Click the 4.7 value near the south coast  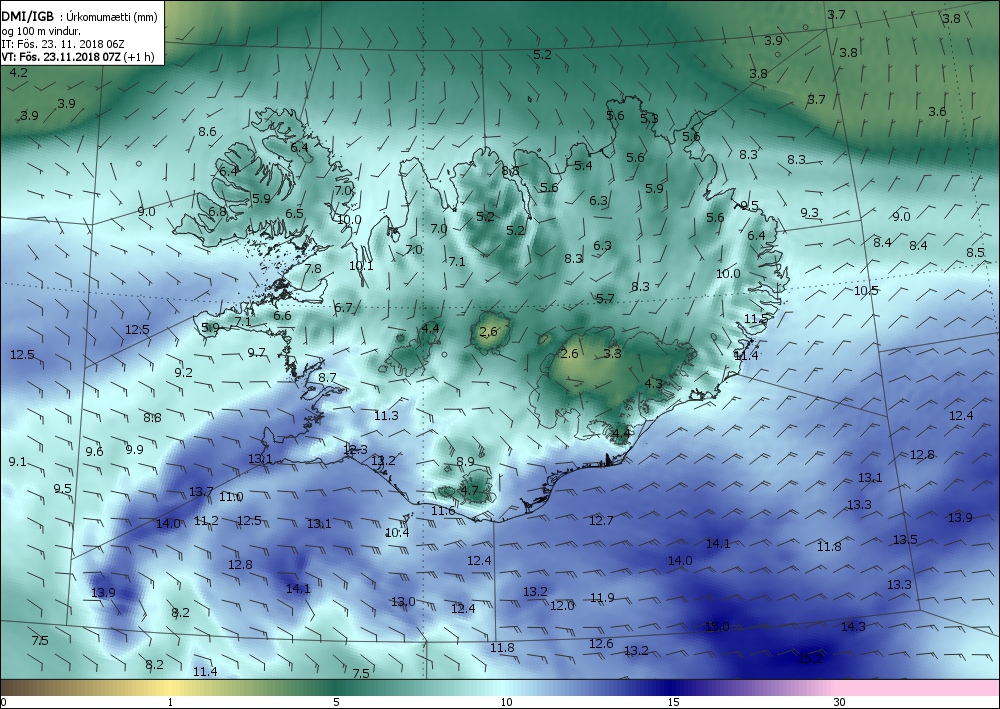pyautogui.click(x=469, y=491)
